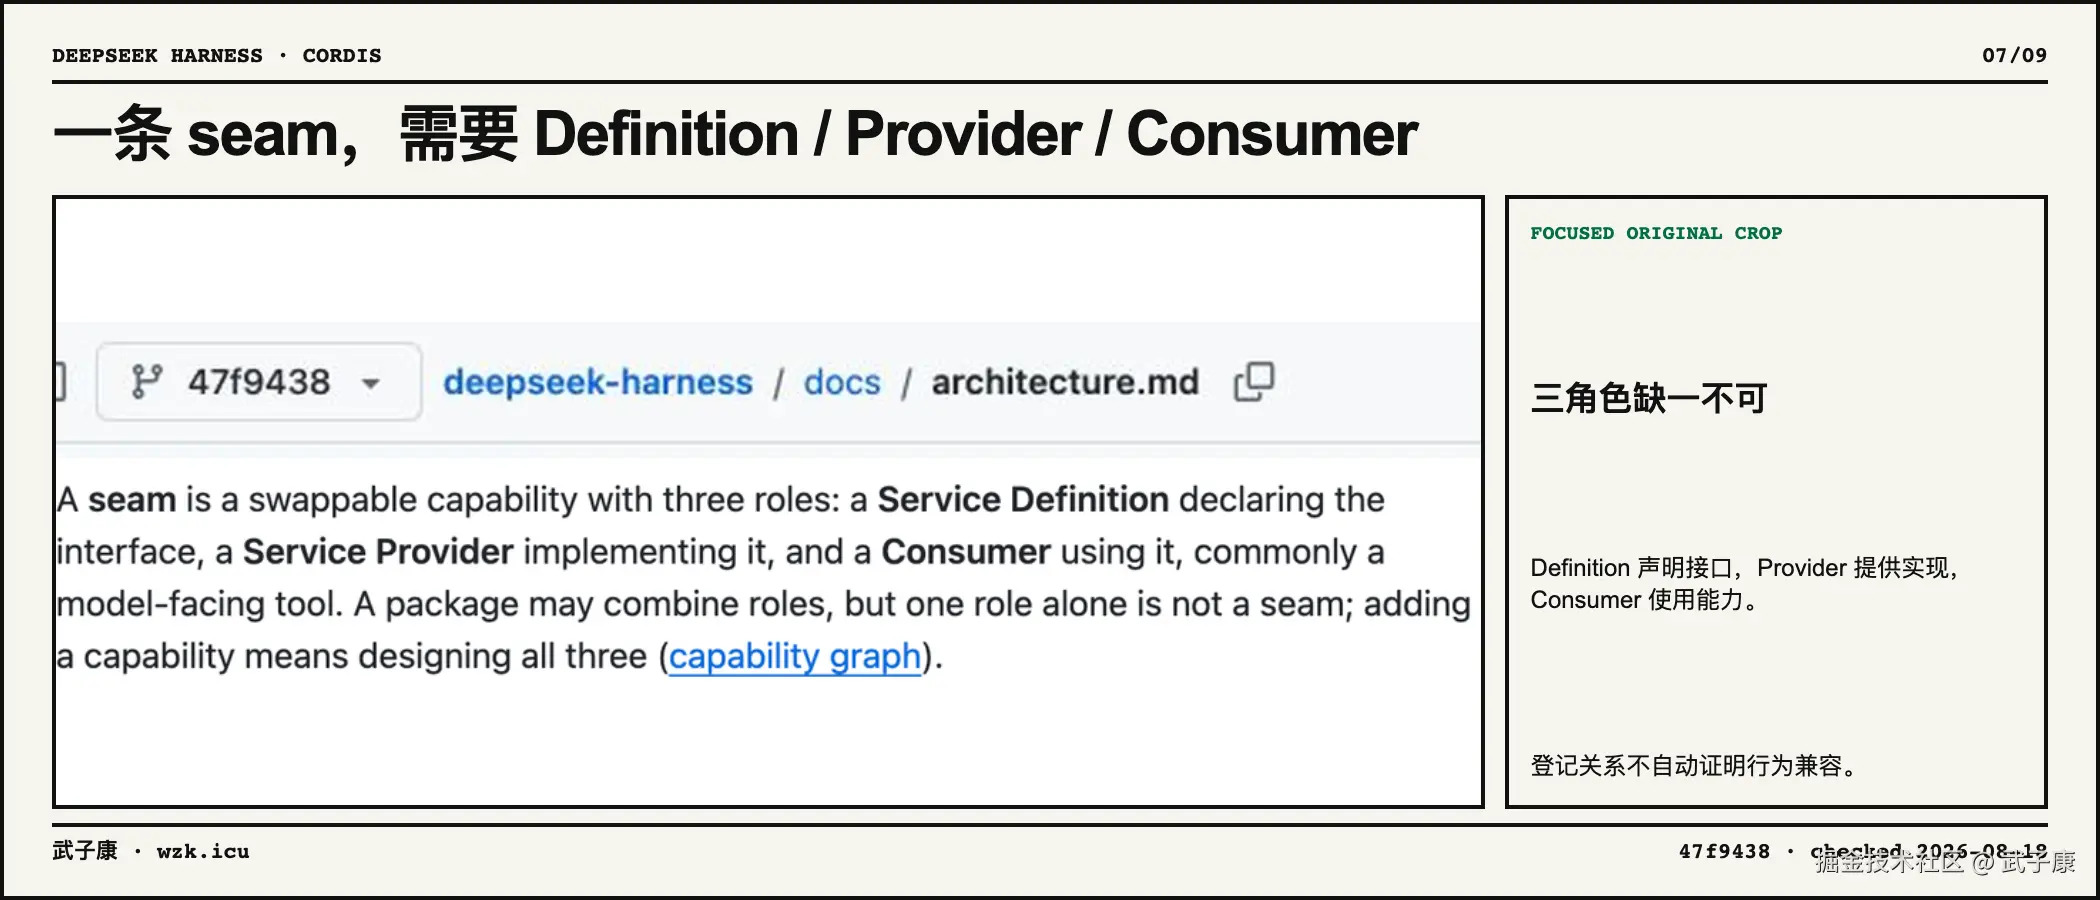
Task: Click the 07/09 page indicator
Action: coord(2014,55)
